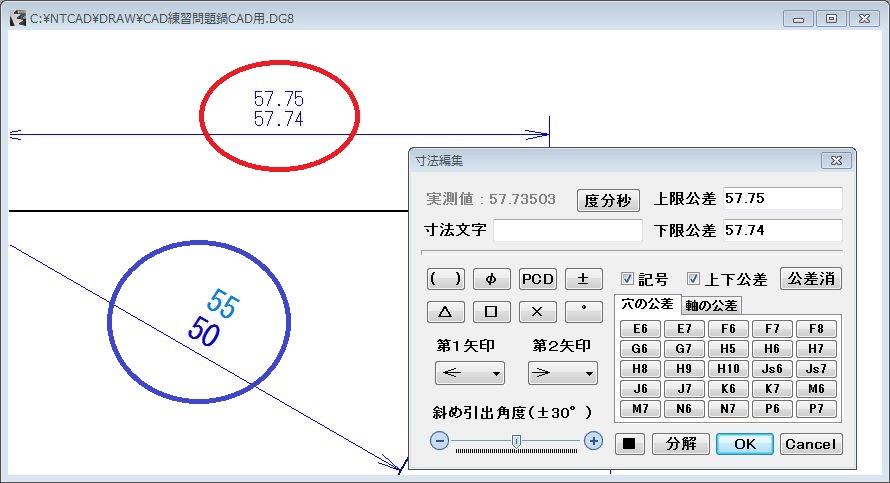The width and height of the screenshot is (890, 483).
Task: Select G7 hole tolerance
Action: tap(684, 348)
